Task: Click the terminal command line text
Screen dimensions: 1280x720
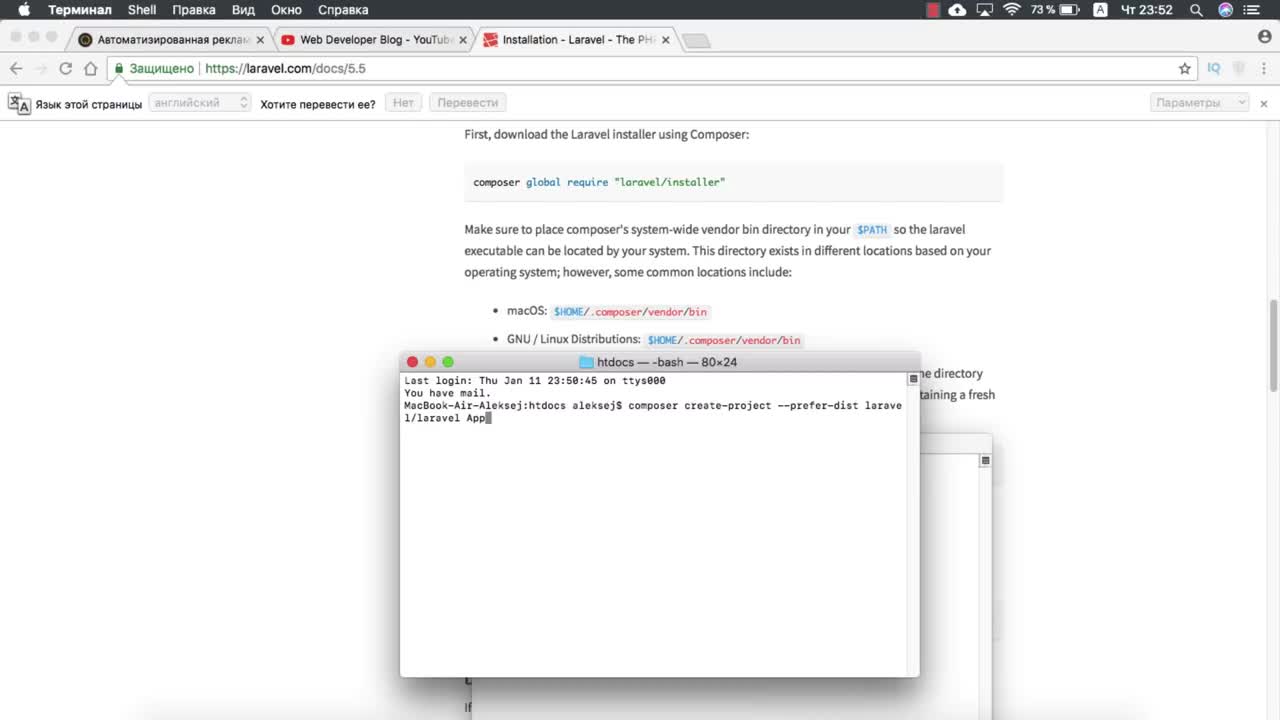Action: pos(653,412)
